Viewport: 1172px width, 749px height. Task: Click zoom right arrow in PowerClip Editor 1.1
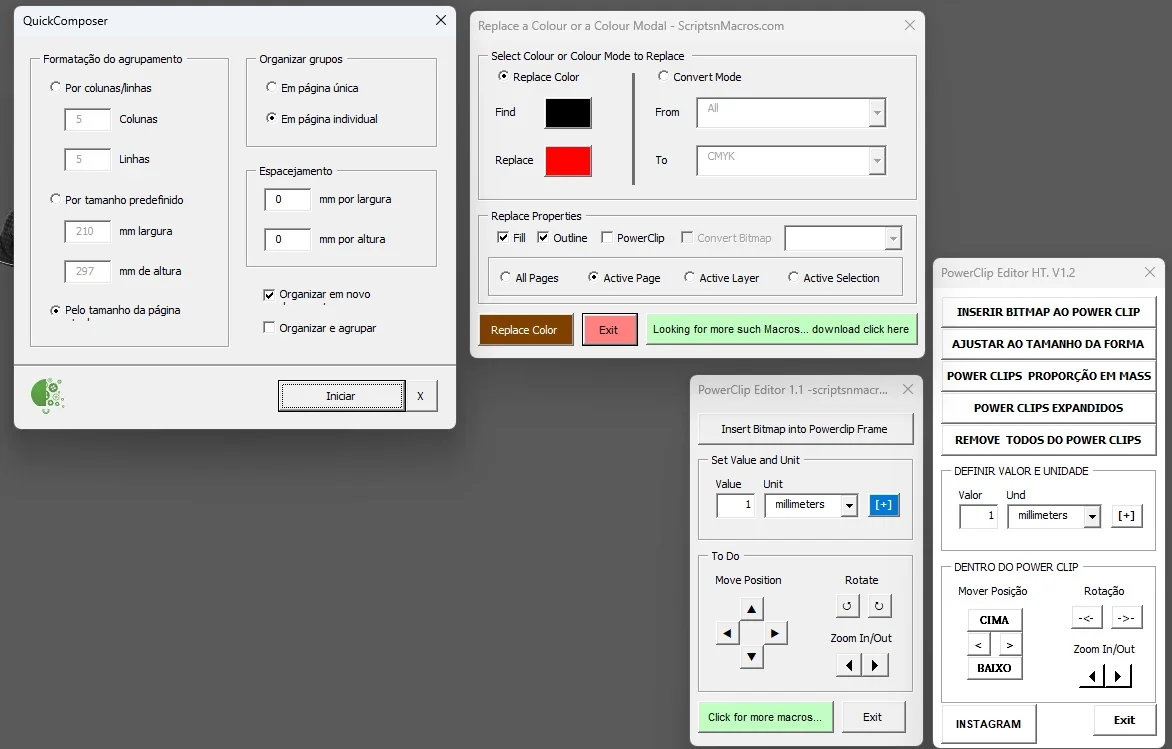875,665
